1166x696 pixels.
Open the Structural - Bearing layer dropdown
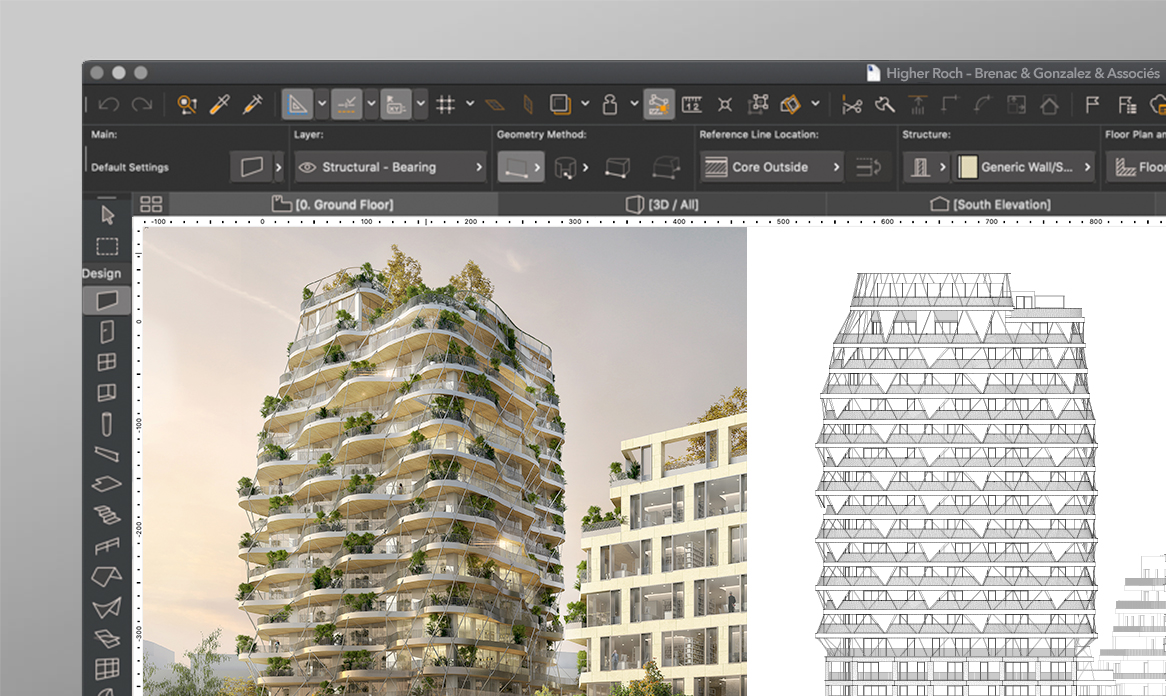391,167
